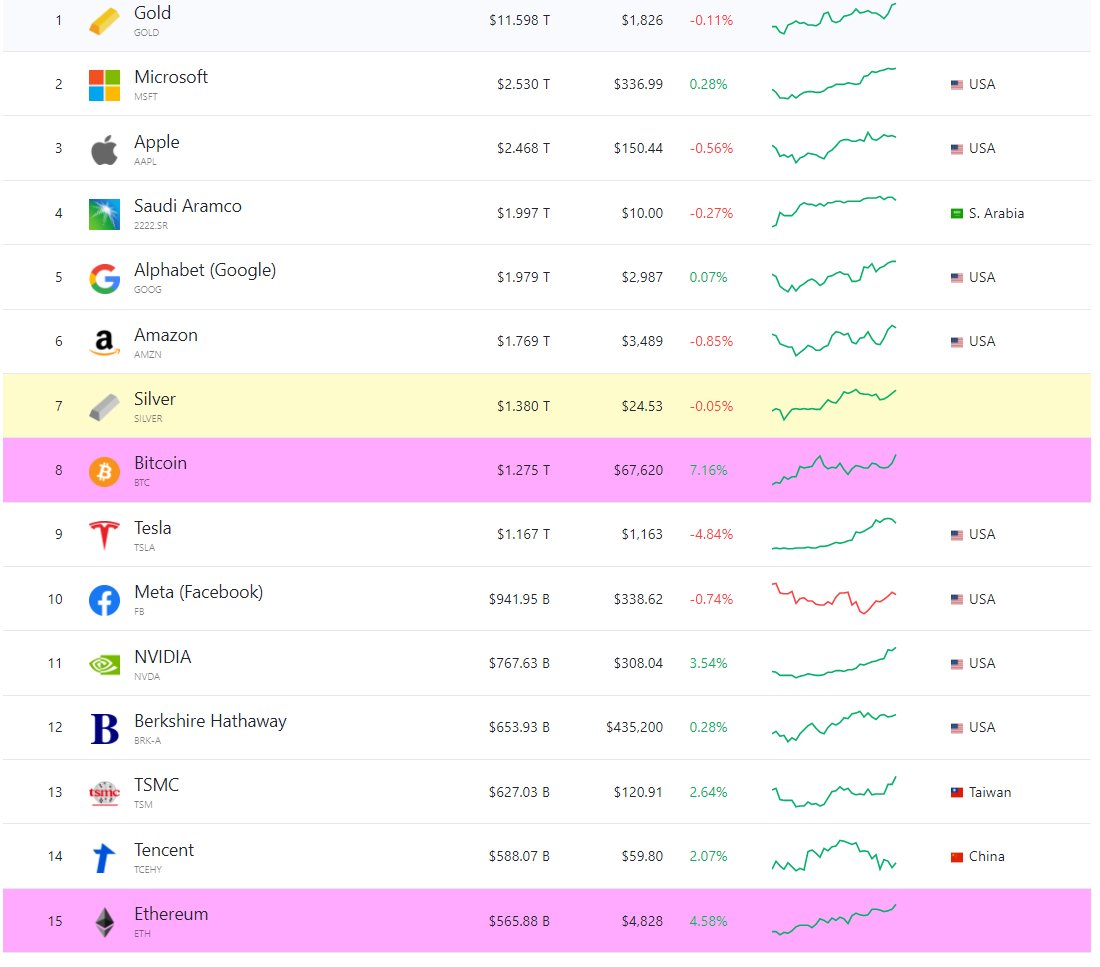Click Bitcoin daily change 7.16%

coord(708,471)
